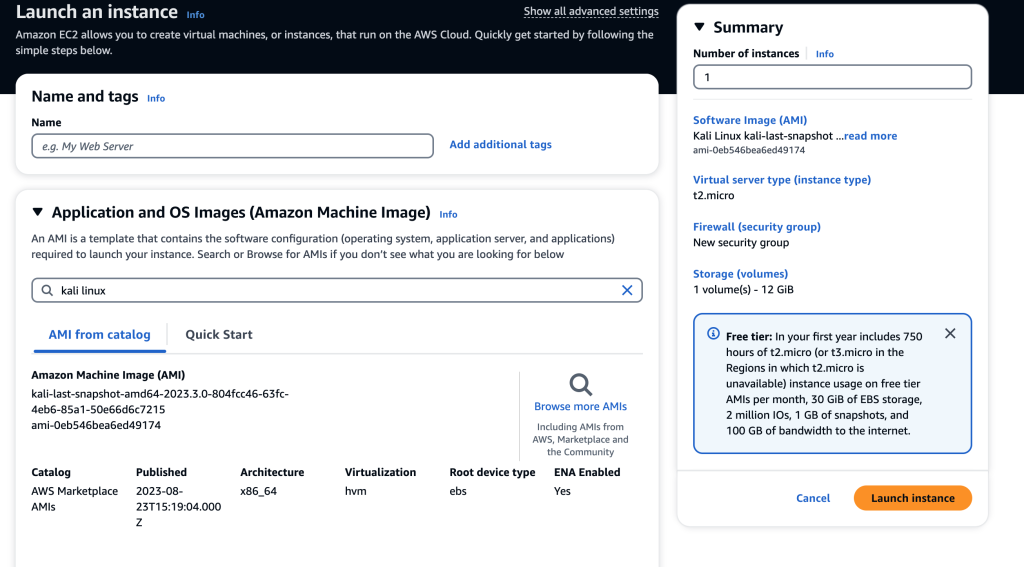This screenshot has height=567, width=1024.
Task: Click the large Browse more AMIs magnifier icon
Action: [x=580, y=384]
